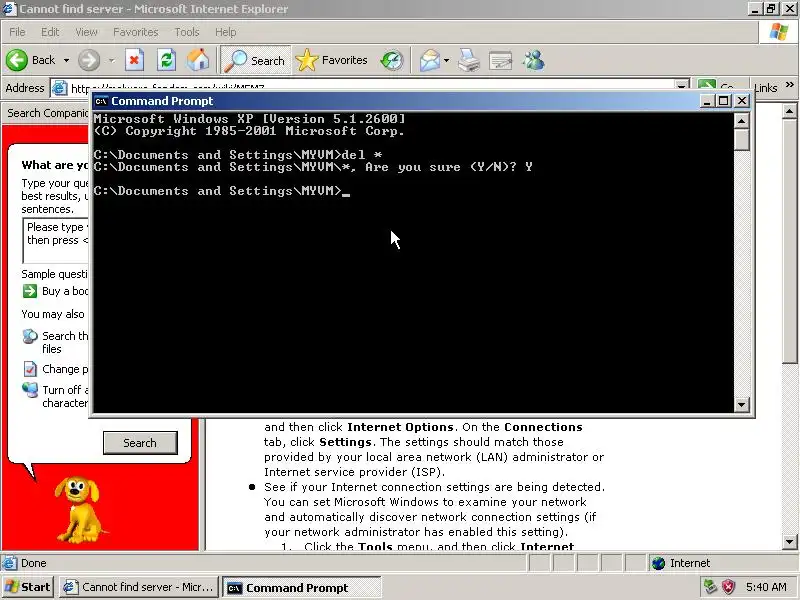
Task: Click the 'What are yo' heading in Search Companion
Action: (55, 165)
